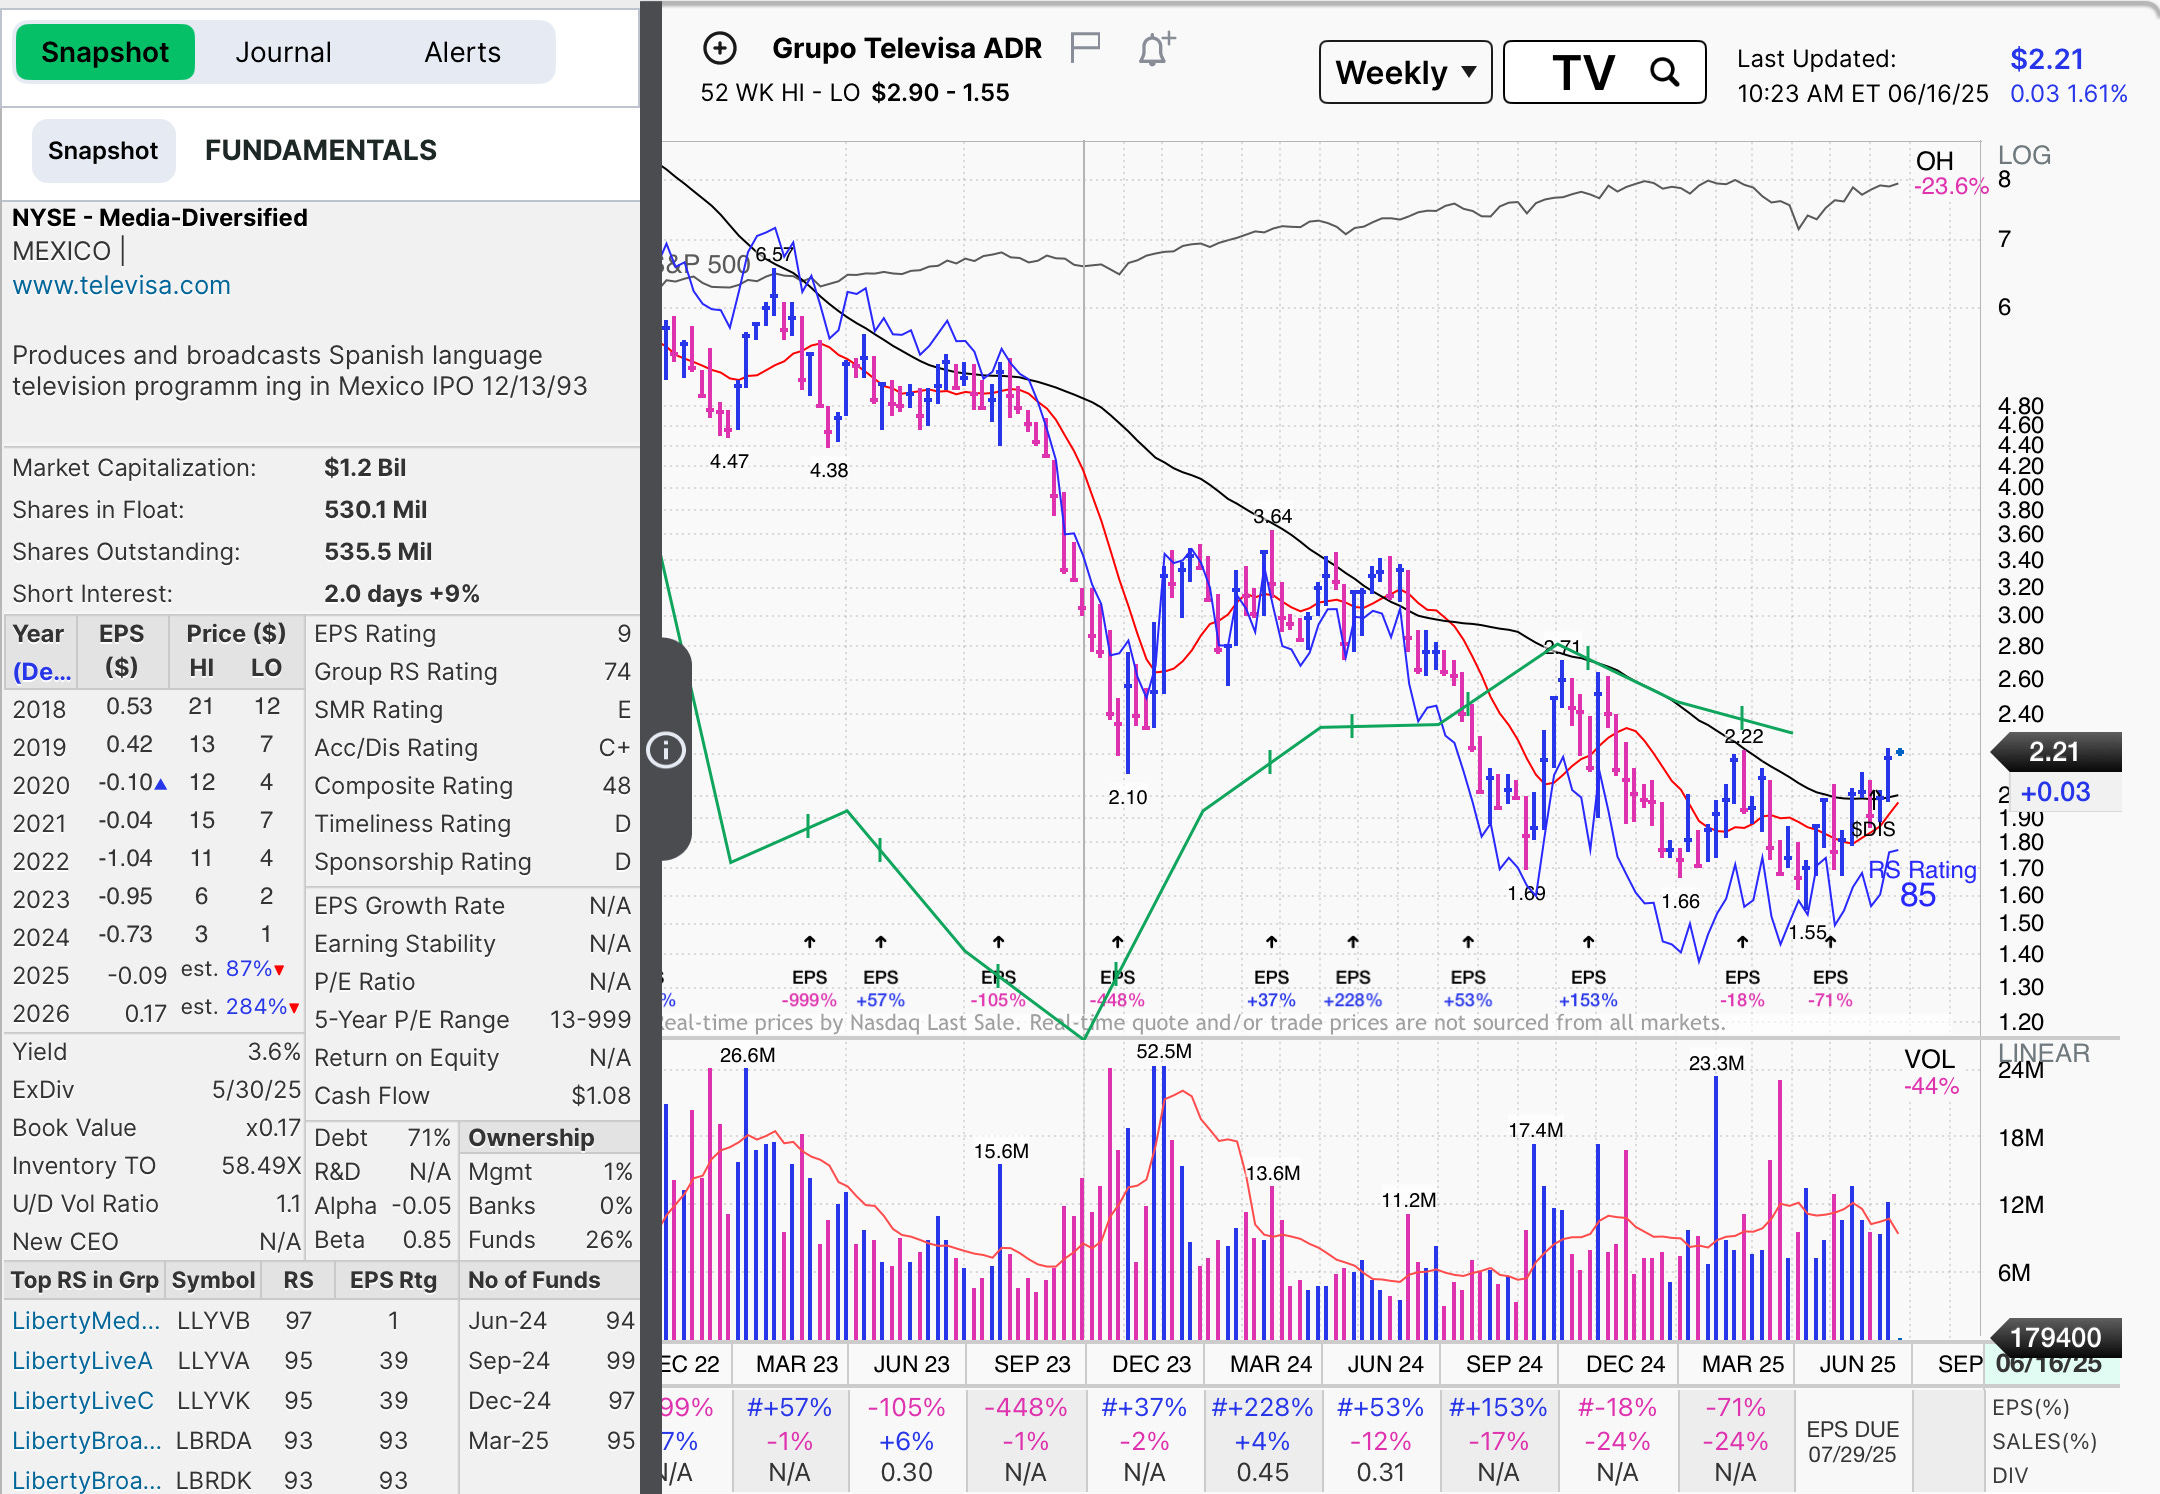Open the www.televisa.com website link

(x=121, y=285)
